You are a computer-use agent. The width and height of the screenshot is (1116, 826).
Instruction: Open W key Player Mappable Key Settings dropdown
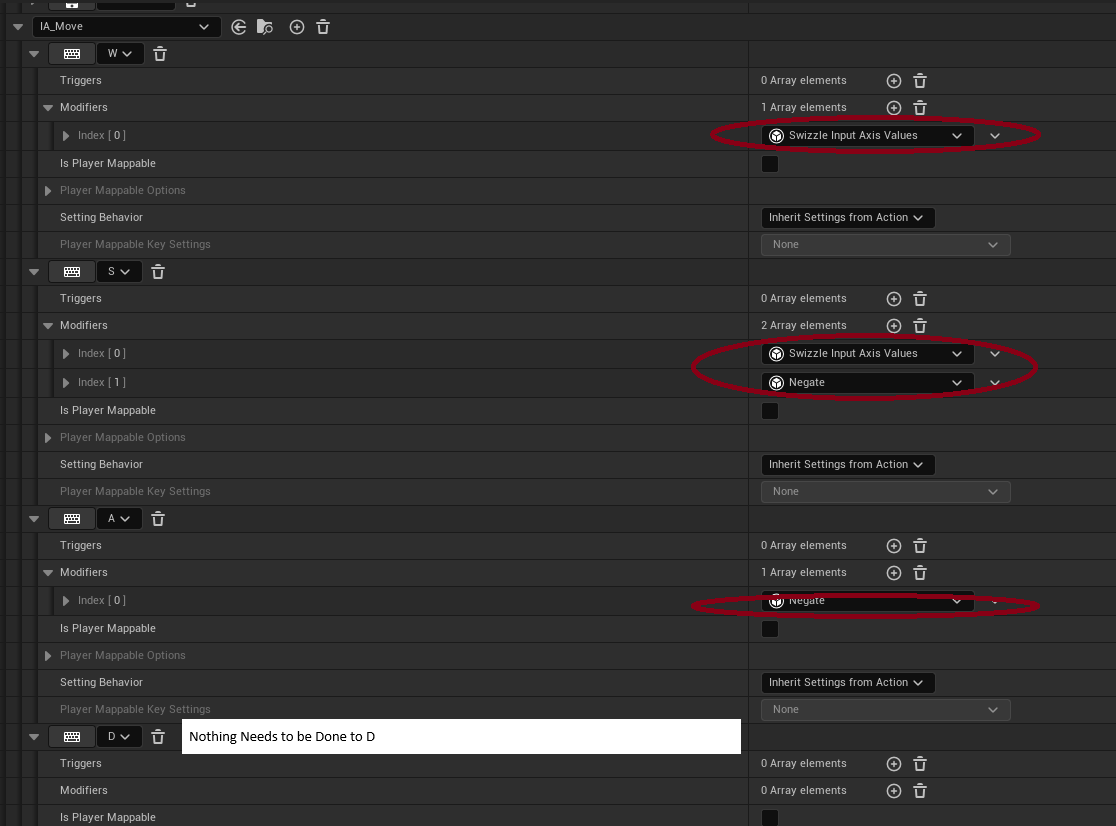pyautogui.click(x=885, y=245)
